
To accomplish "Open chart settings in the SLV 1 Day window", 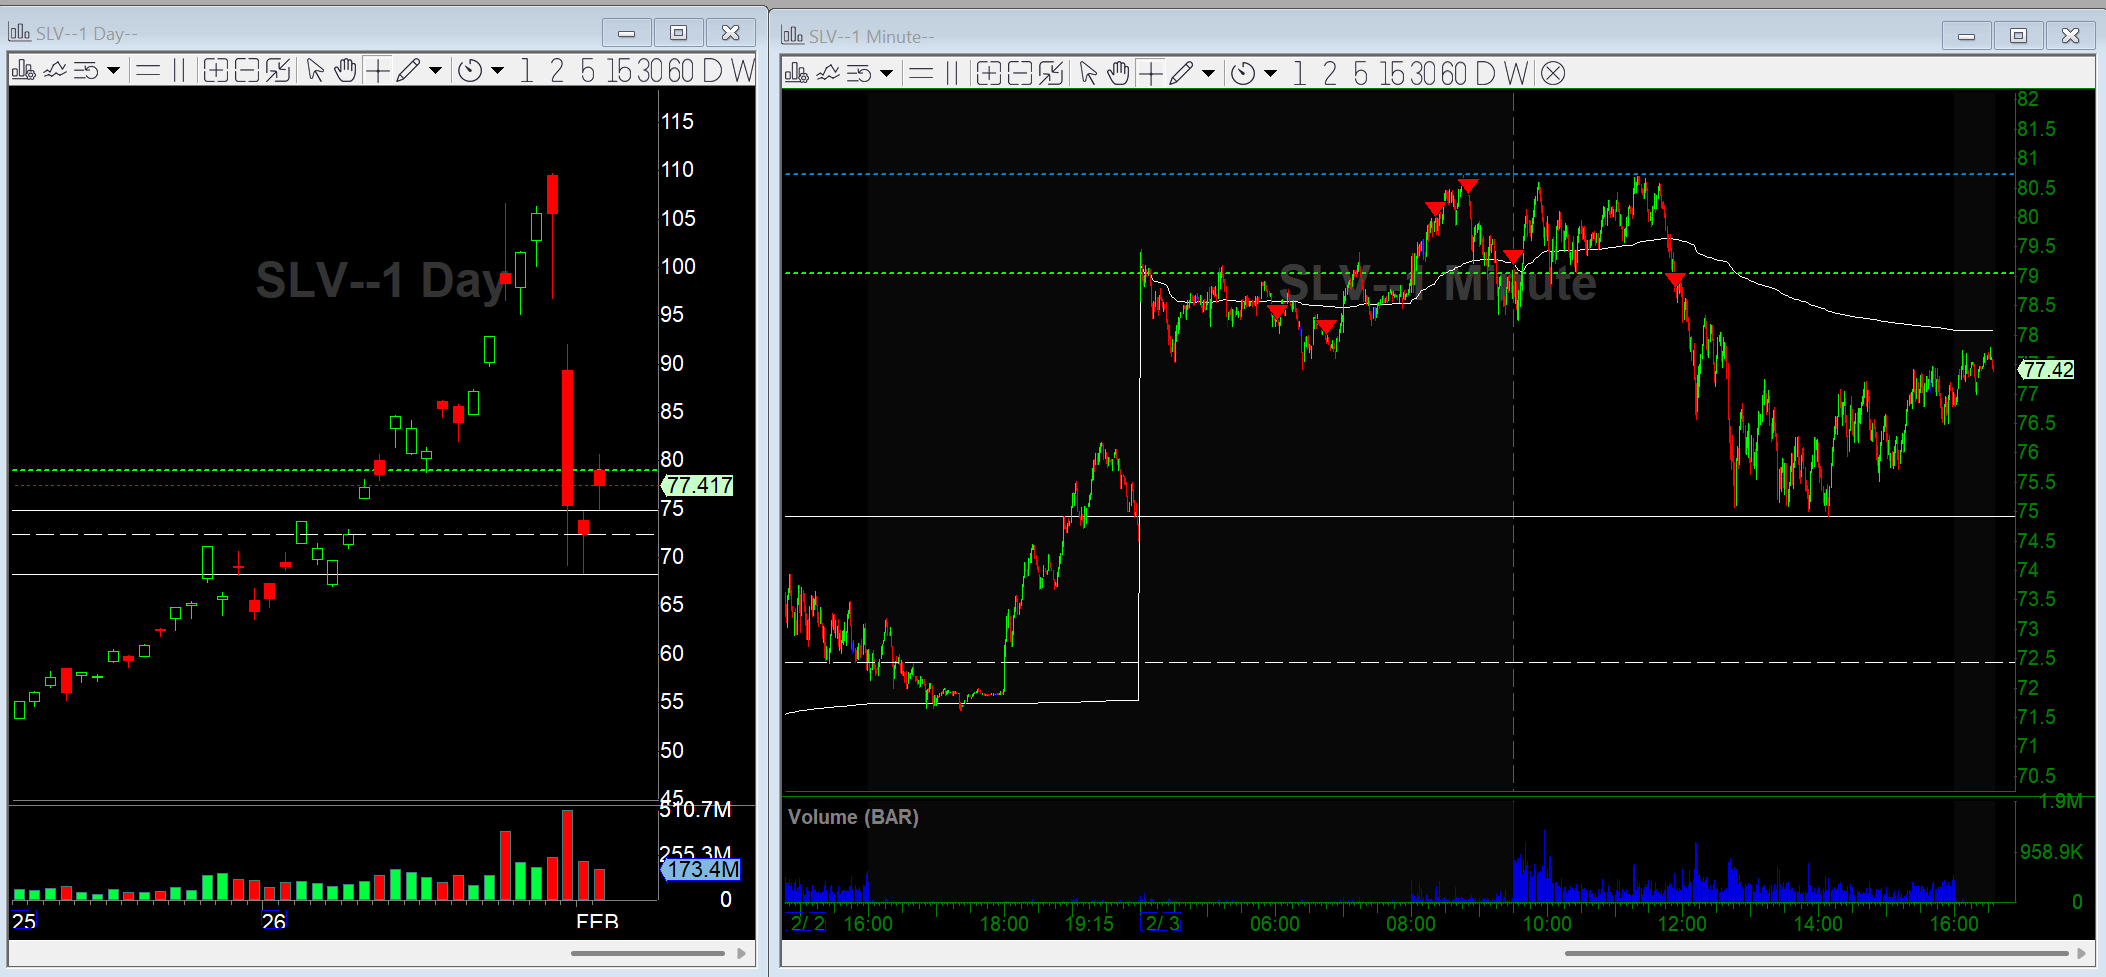I will [x=23, y=70].
